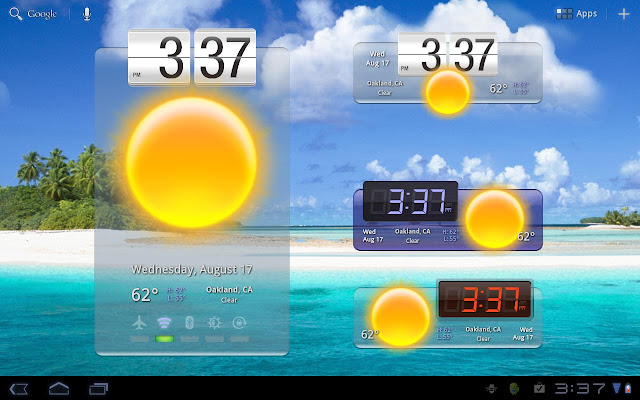Open the Market shopping bag notification
Viewport: 640px width, 400px height.
point(540,389)
